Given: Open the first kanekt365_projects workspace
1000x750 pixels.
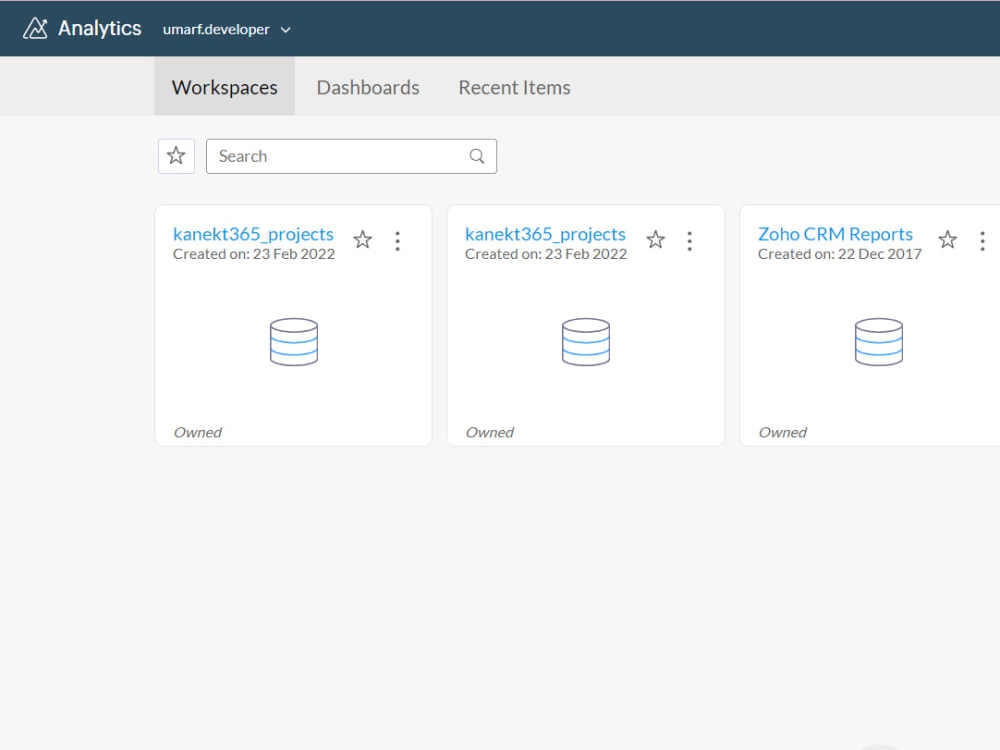Looking at the screenshot, I should [253, 234].
